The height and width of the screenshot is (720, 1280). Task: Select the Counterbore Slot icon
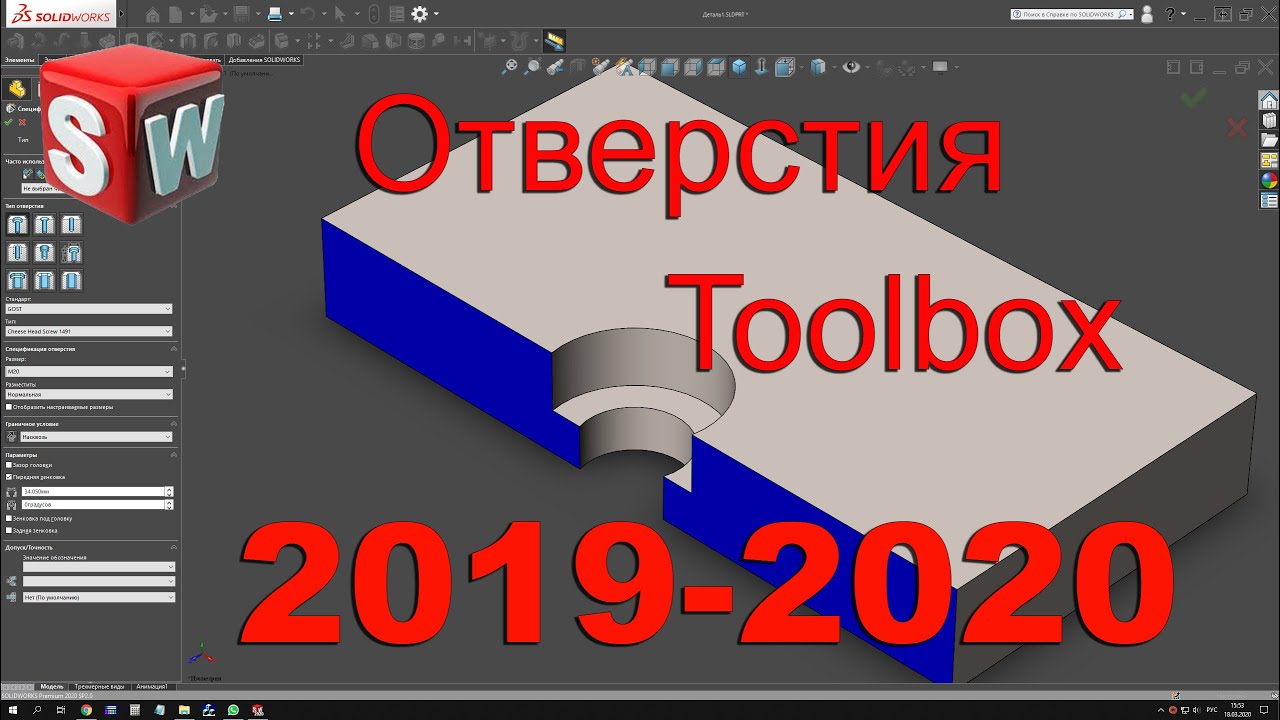(x=17, y=281)
